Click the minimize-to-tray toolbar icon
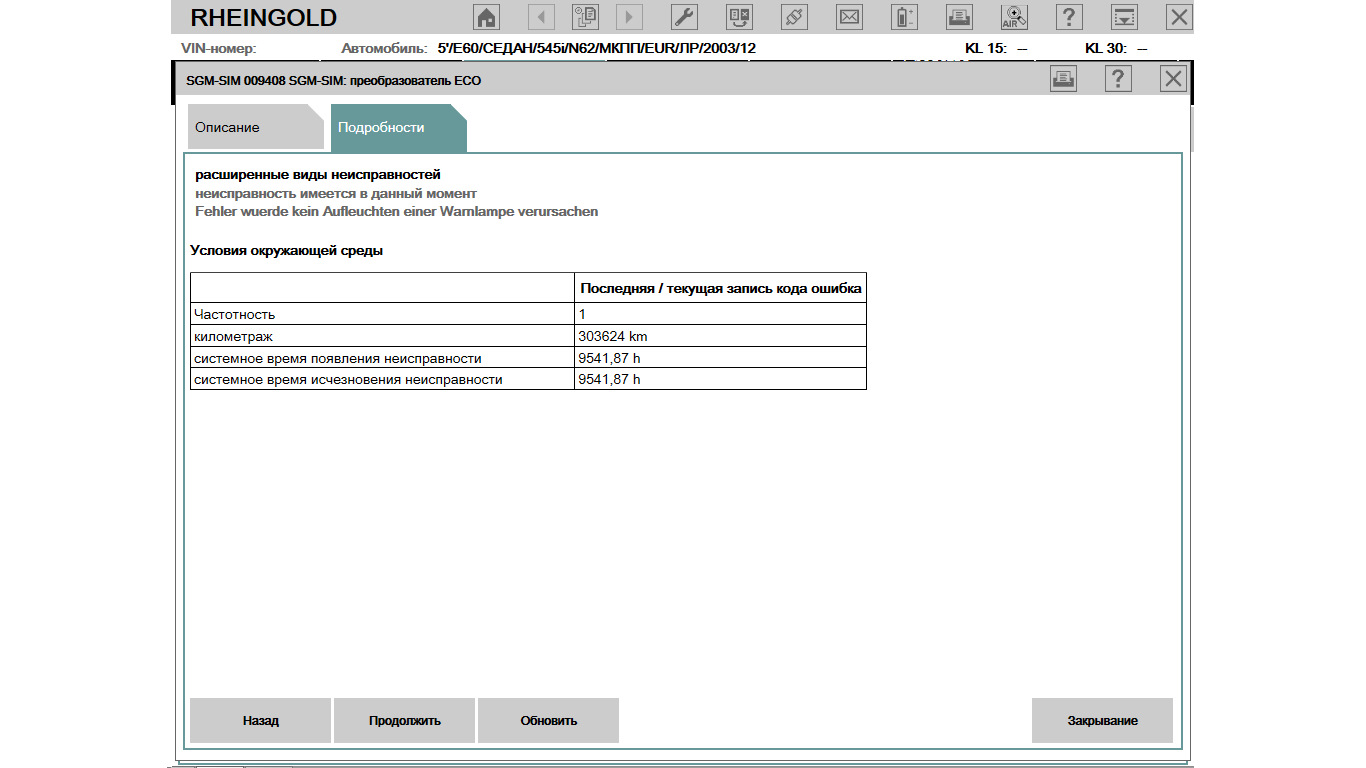This screenshot has width=1366, height=768. coord(1125,17)
